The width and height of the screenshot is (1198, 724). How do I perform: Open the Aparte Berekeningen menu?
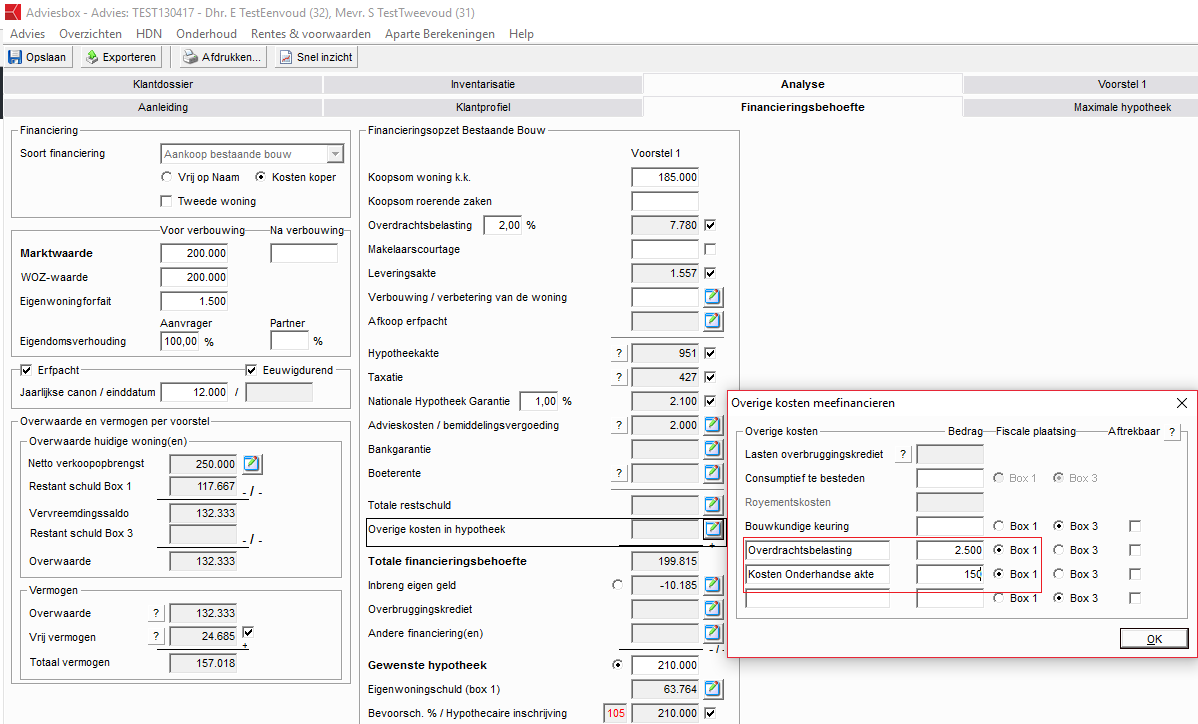pos(439,34)
